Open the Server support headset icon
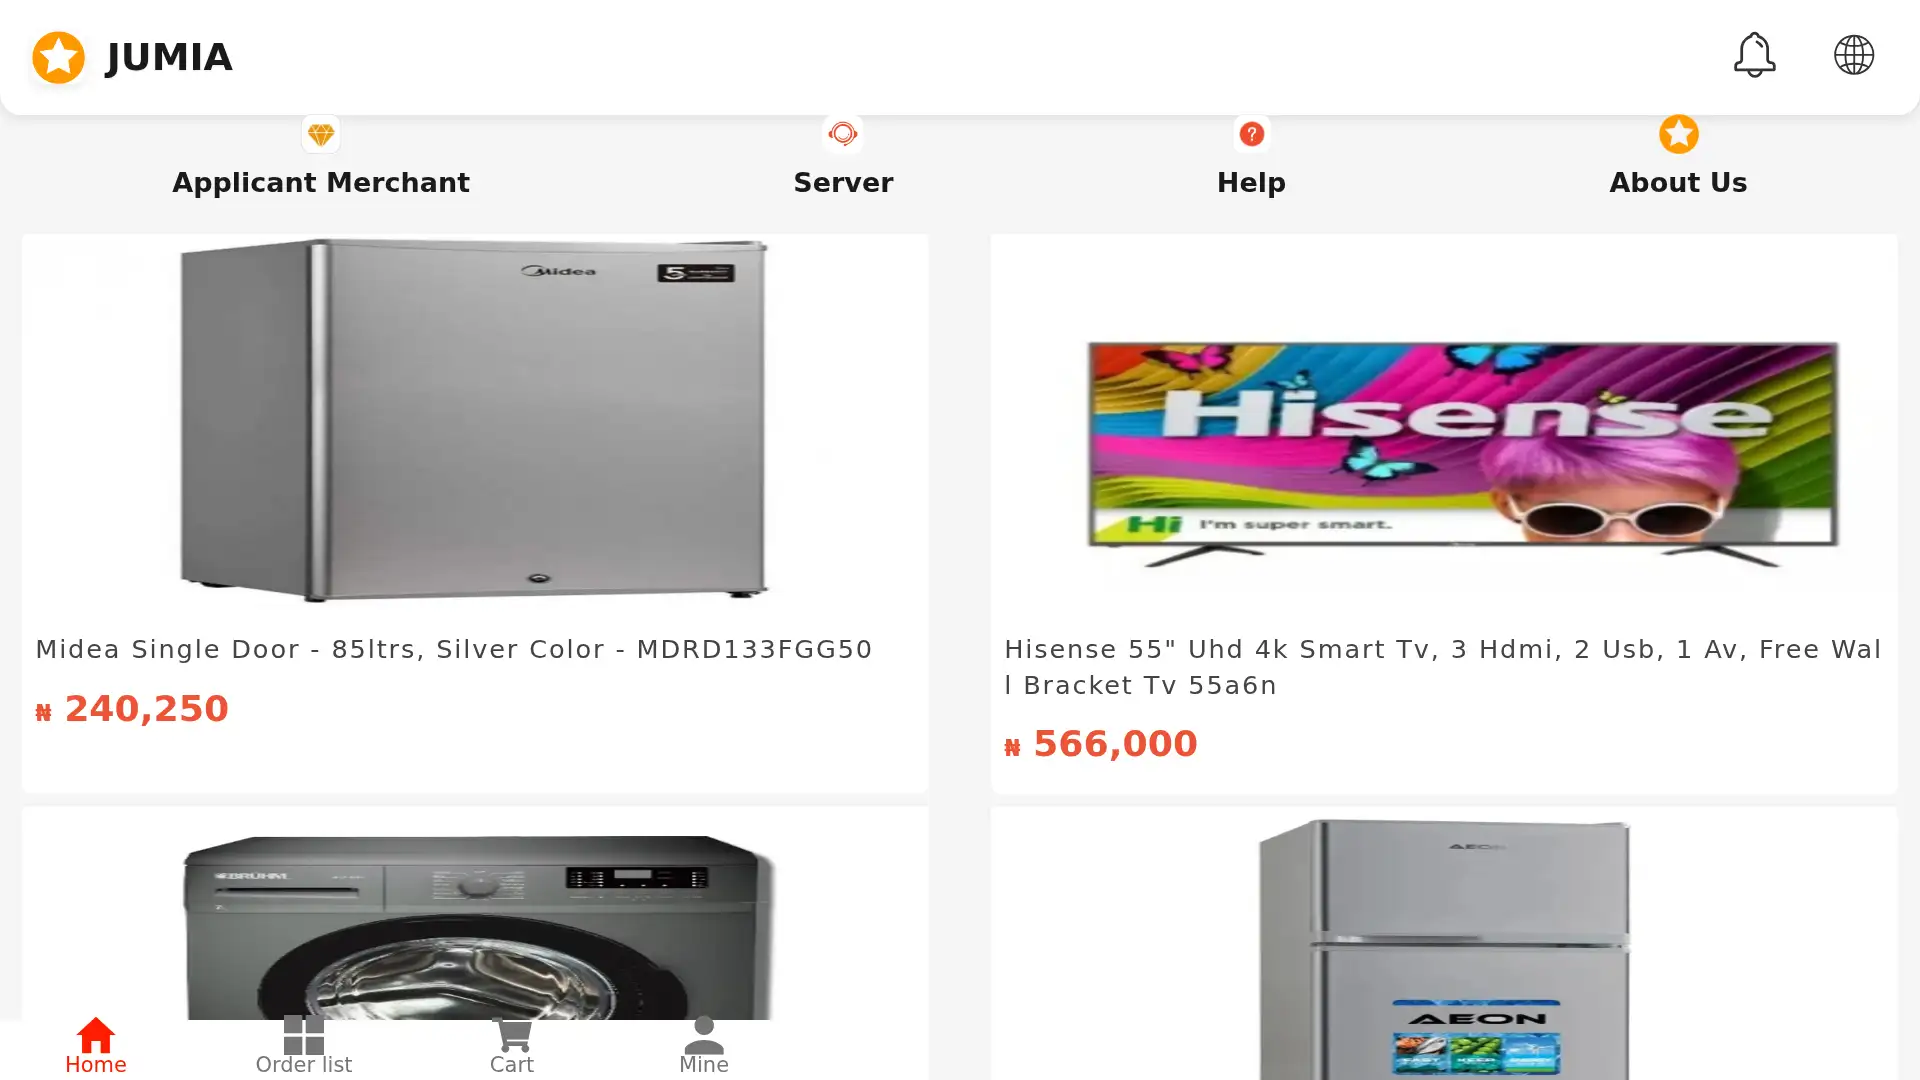 point(843,134)
